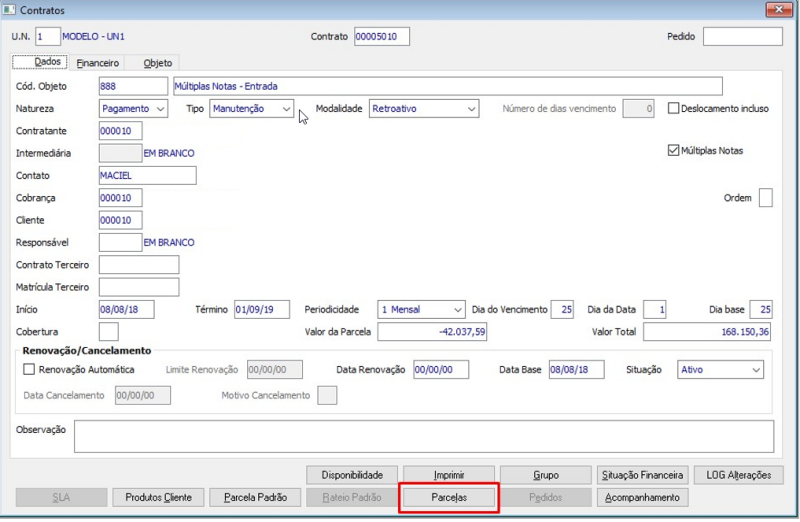800x522 pixels.
Task: Click the Ordem input box
Action: 765,198
